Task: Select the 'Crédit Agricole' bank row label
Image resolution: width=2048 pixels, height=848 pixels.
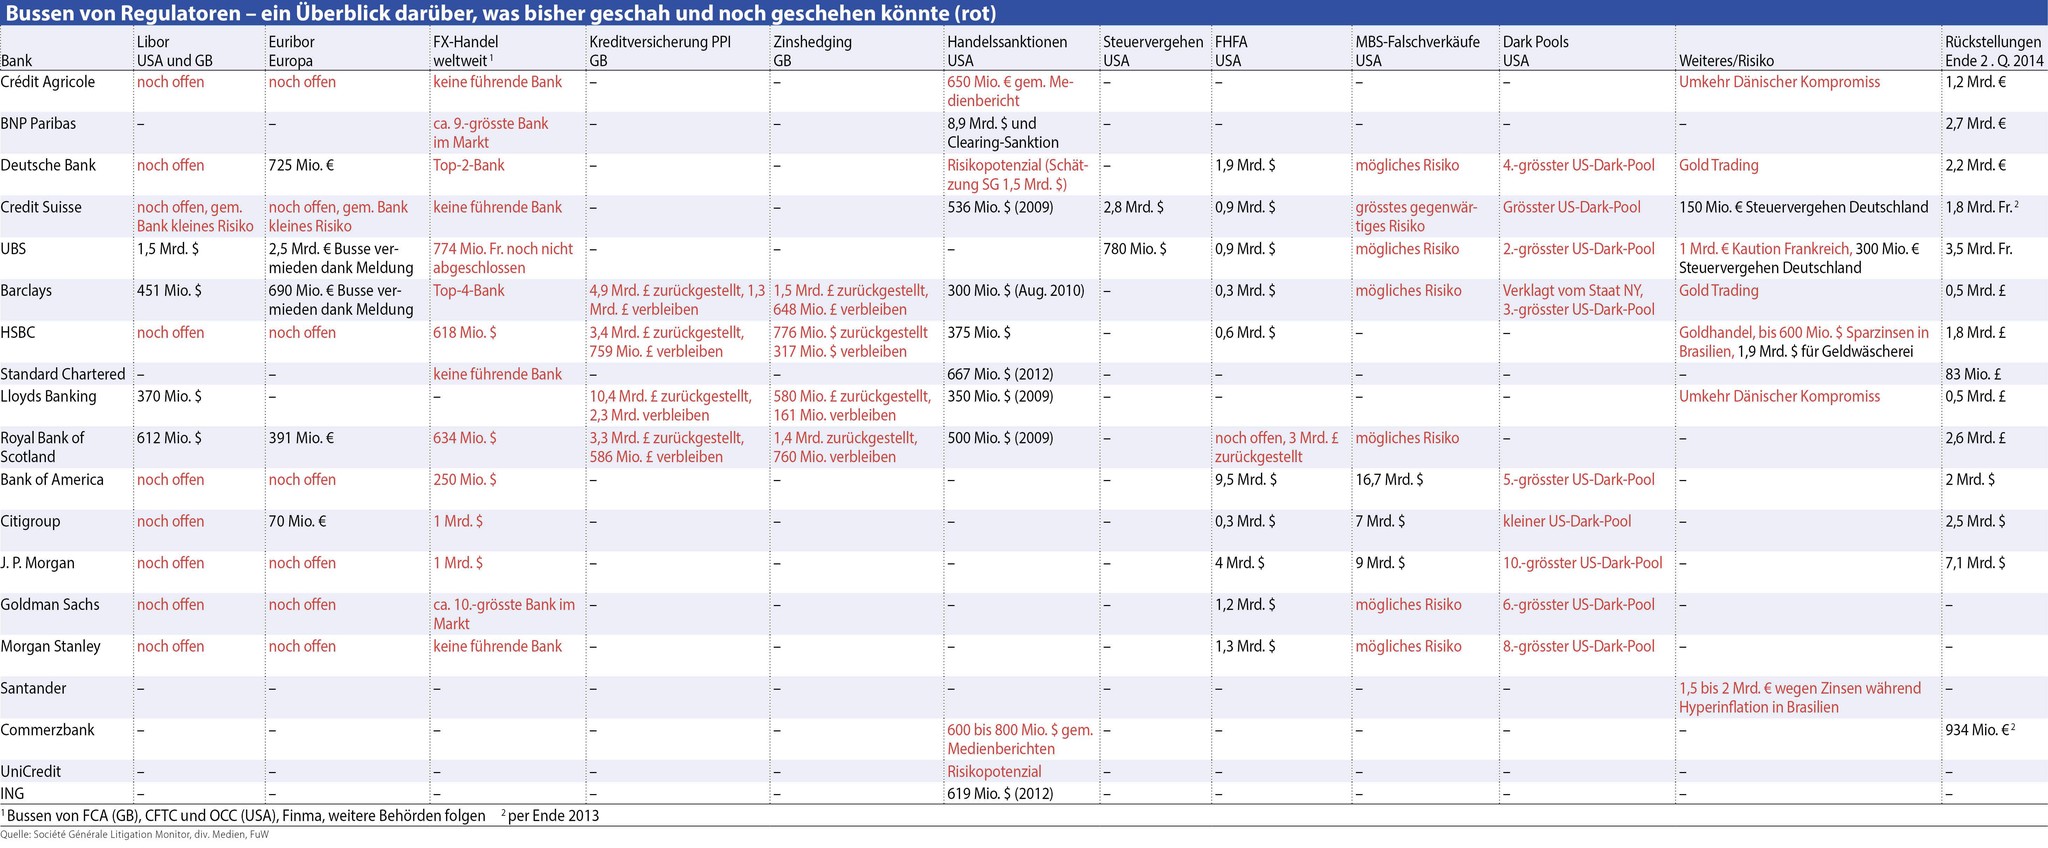Action: tap(48, 82)
